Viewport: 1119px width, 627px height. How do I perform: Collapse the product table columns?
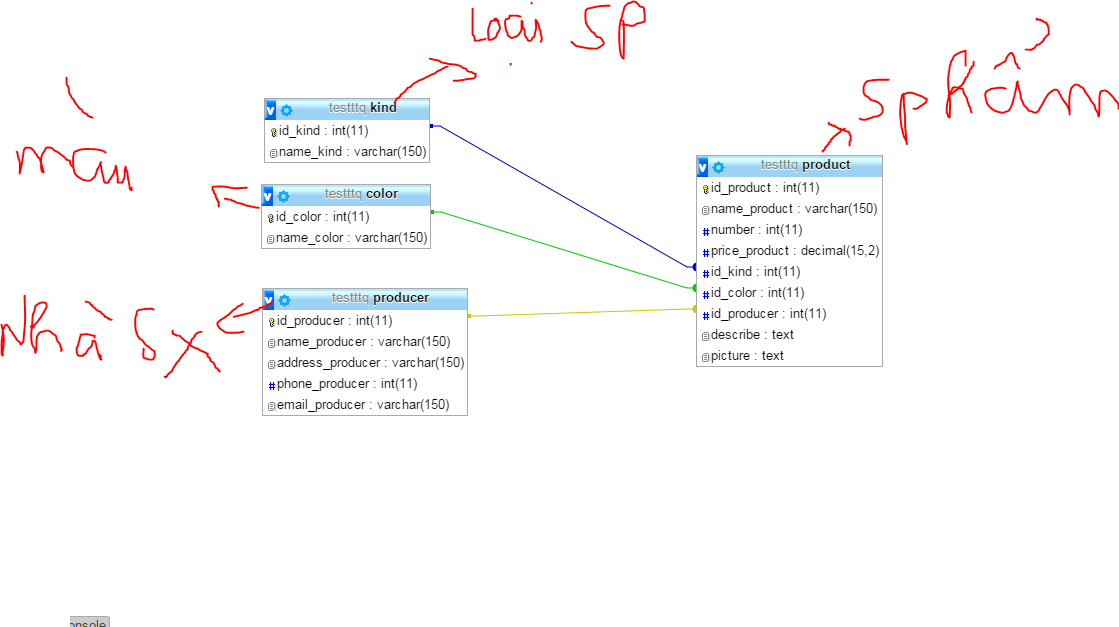pos(702,167)
